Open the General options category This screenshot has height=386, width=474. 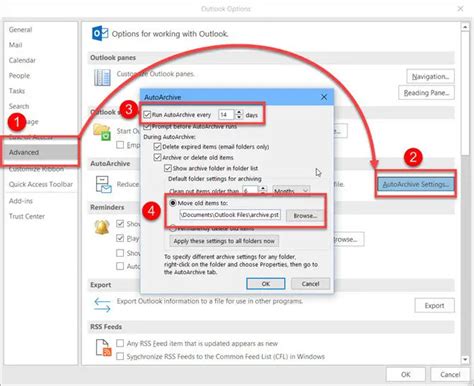tap(20, 30)
